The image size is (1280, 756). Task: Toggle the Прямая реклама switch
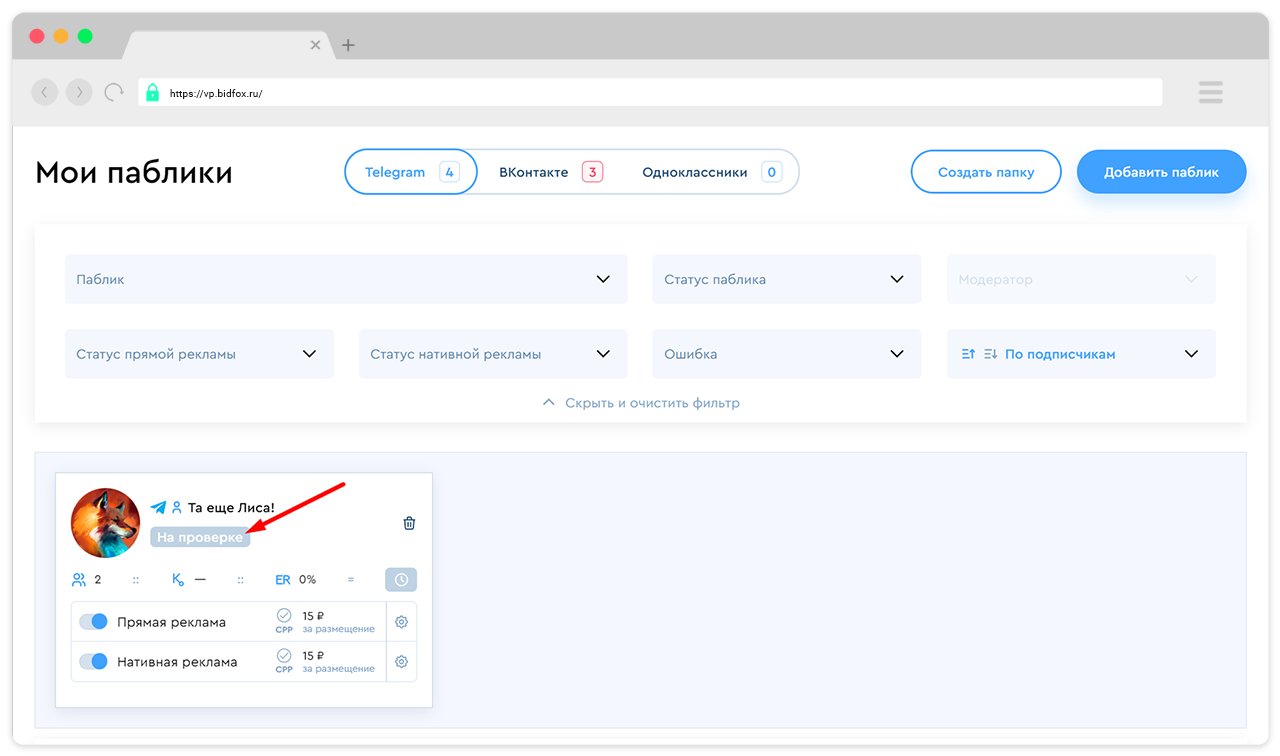(x=93, y=622)
